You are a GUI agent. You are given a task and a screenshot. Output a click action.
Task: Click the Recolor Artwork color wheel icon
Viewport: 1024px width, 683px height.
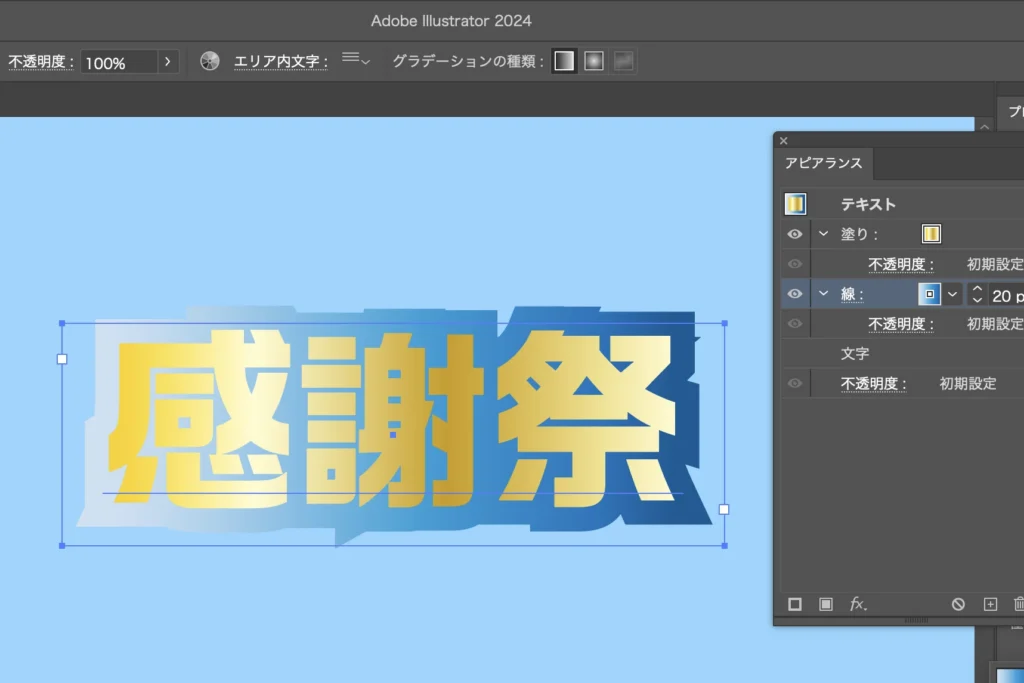pos(209,61)
